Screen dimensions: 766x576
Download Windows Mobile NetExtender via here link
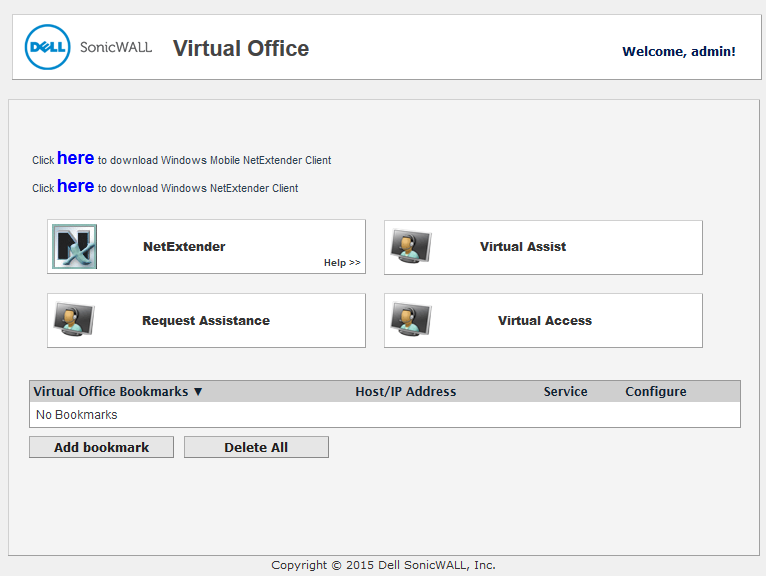(76, 158)
